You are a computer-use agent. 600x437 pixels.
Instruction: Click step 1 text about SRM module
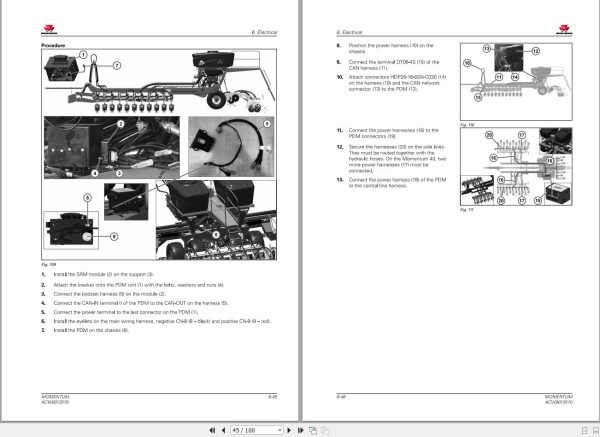[104, 274]
